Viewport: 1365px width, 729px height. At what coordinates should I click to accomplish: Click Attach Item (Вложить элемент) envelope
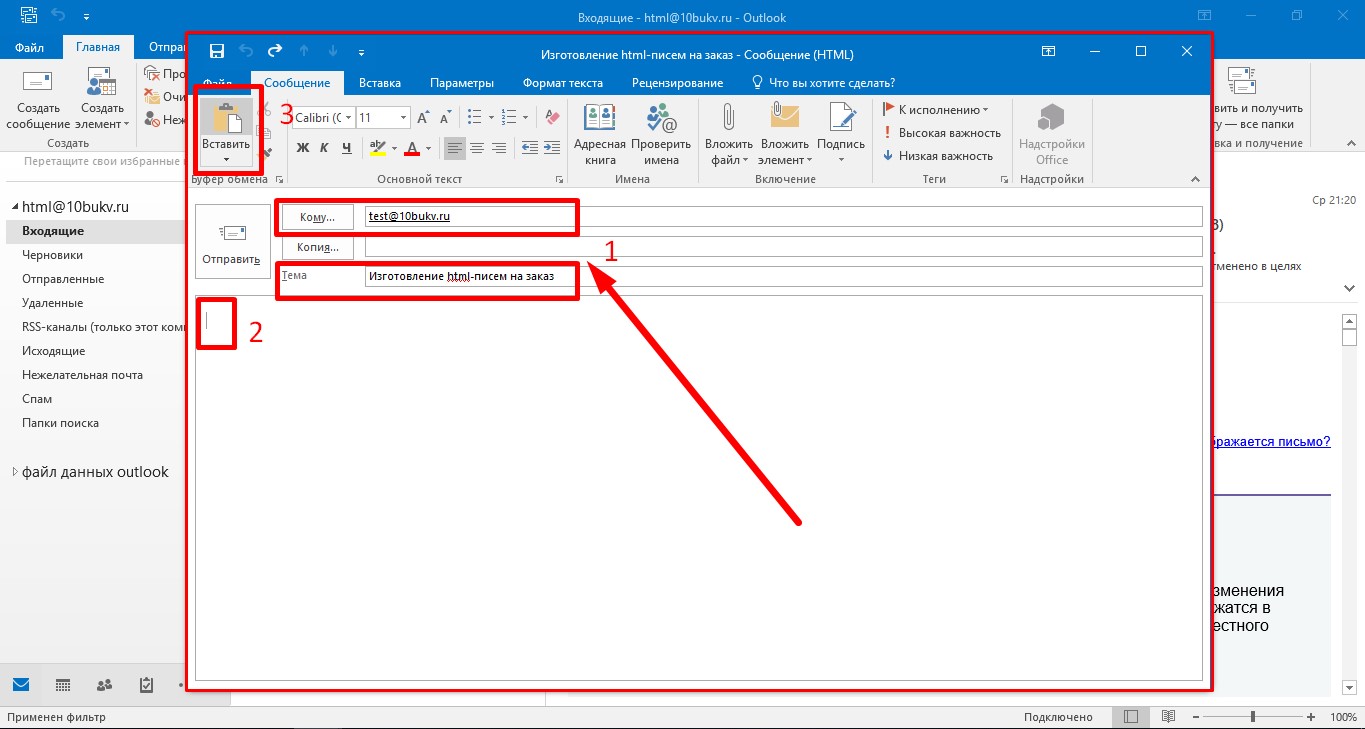pyautogui.click(x=785, y=135)
